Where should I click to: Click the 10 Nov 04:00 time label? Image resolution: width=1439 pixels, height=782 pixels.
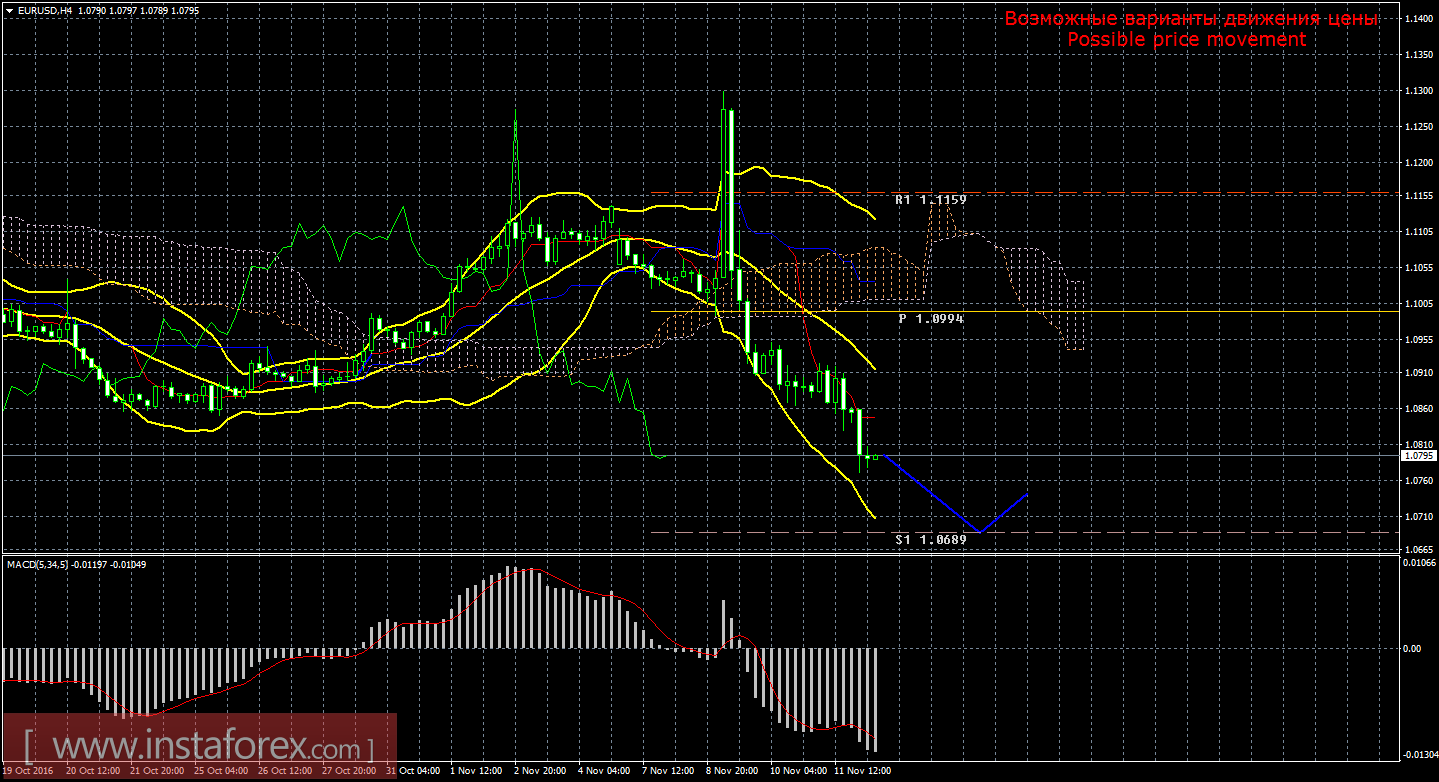tap(799, 771)
